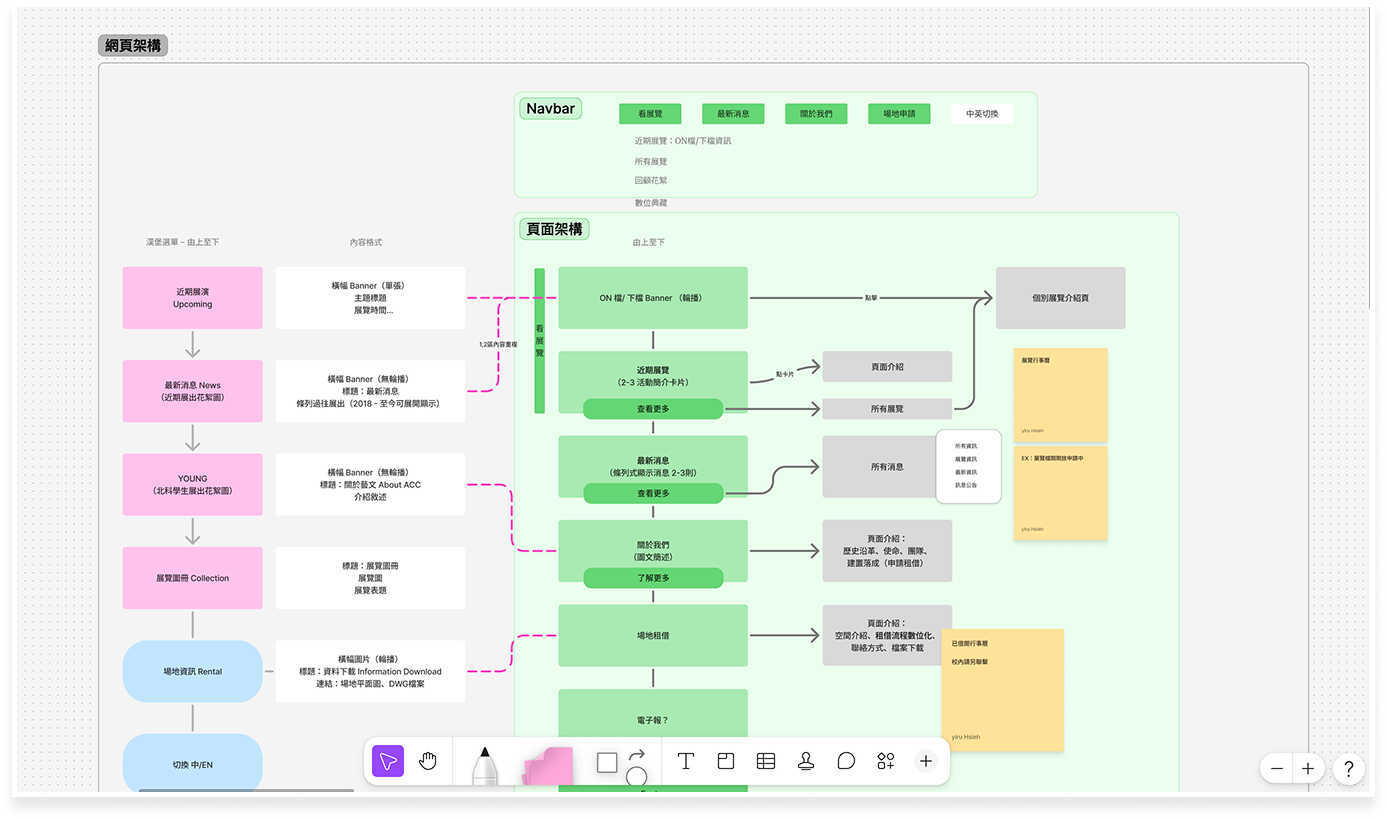Select the 最新消息 navbar item
Screen dimensions: 1387x819
733,114
